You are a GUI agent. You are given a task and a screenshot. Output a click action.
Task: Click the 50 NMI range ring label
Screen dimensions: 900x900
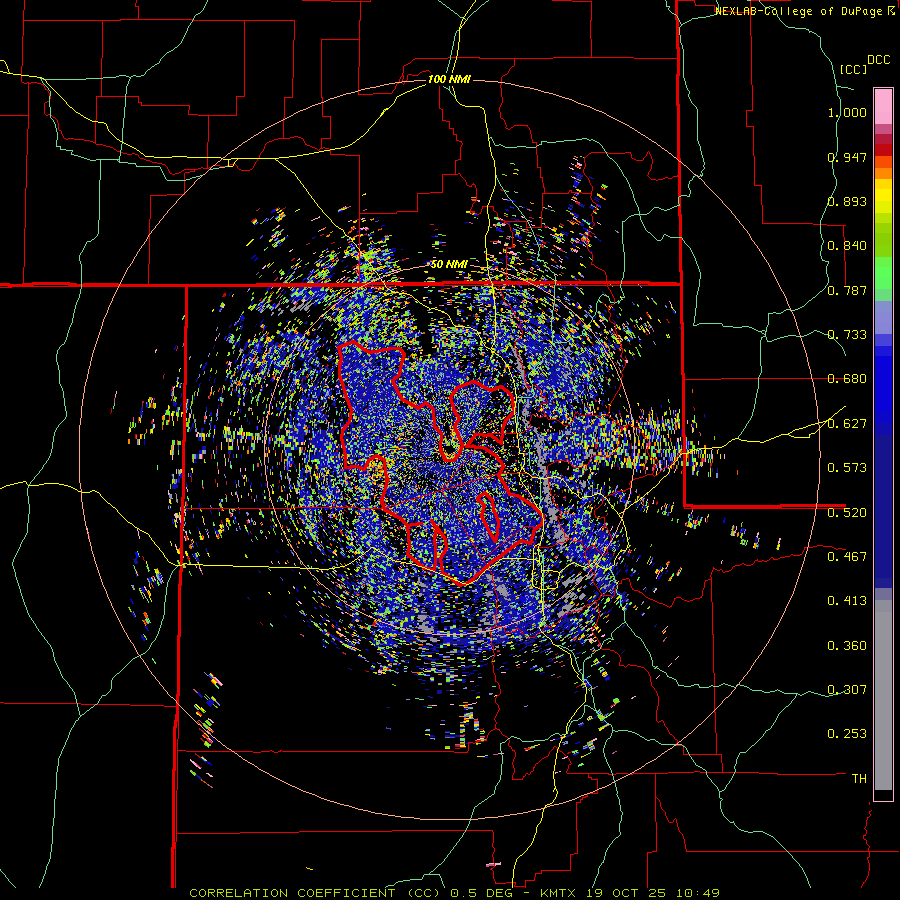click(449, 265)
